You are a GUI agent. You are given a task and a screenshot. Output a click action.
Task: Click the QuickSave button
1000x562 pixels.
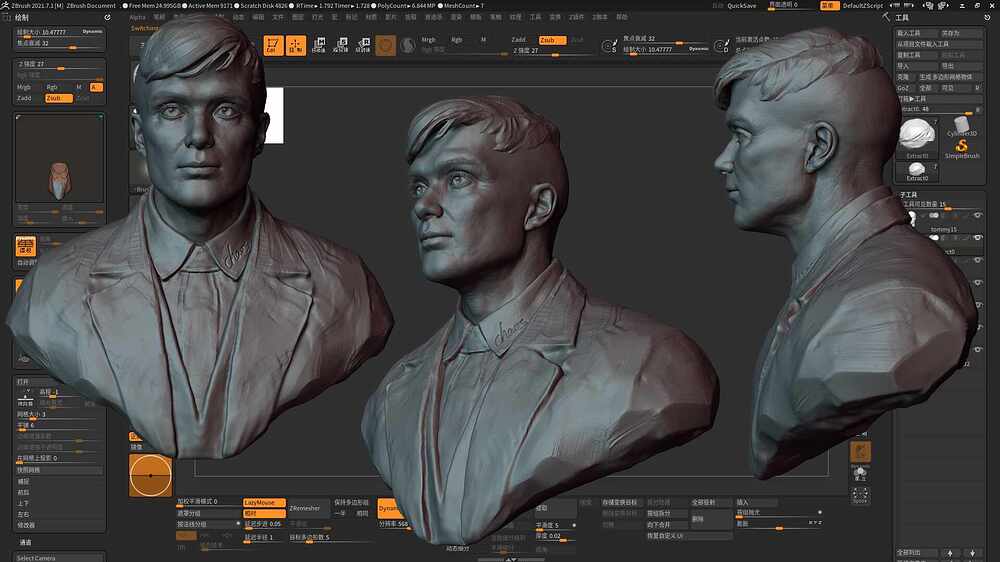(x=742, y=5)
